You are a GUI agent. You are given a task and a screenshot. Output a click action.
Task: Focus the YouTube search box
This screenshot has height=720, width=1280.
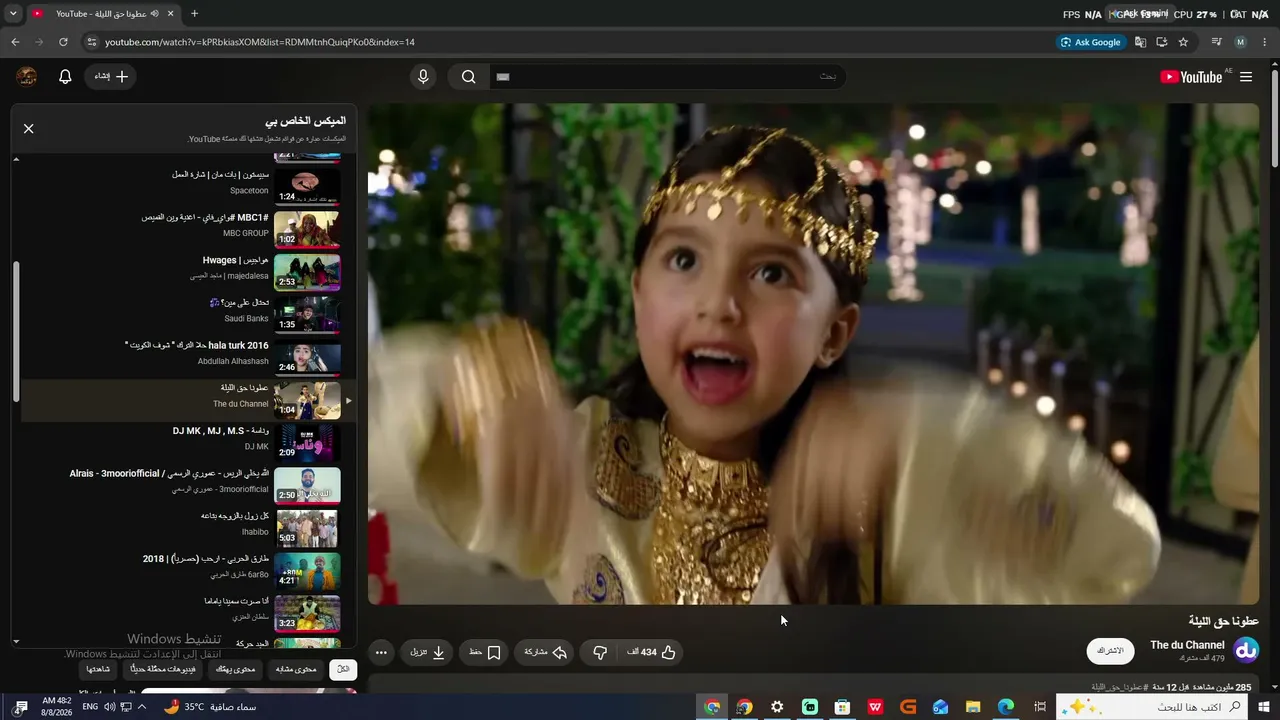click(x=666, y=77)
